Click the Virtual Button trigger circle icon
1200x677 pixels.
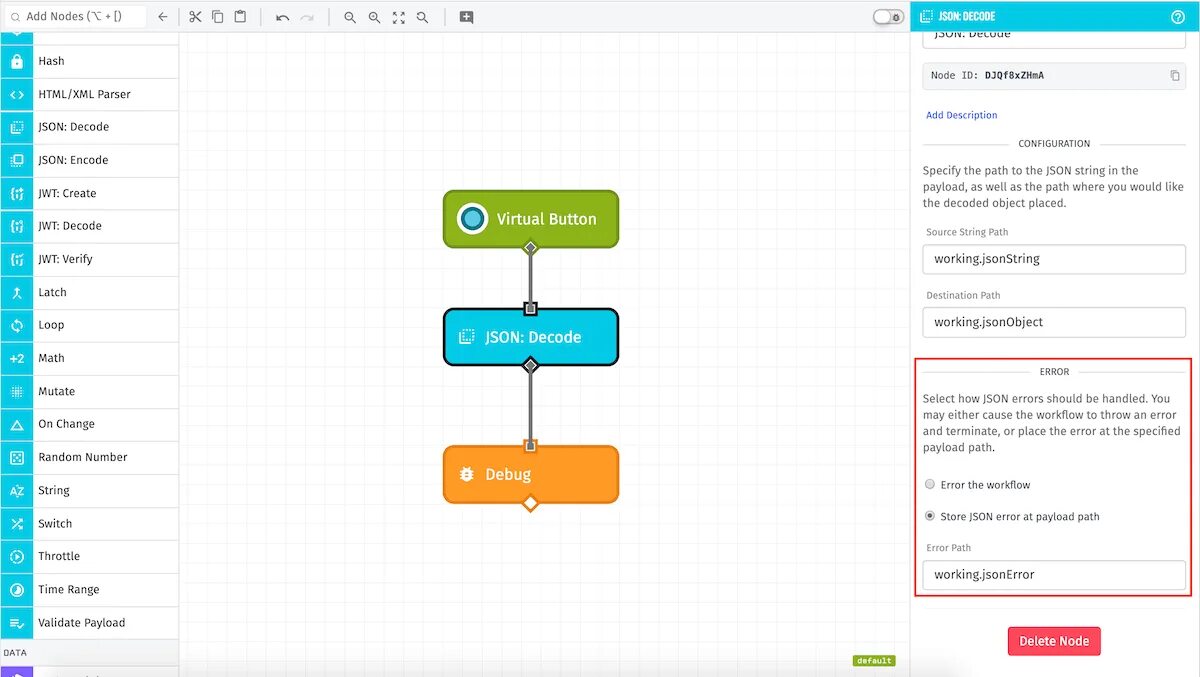click(472, 219)
